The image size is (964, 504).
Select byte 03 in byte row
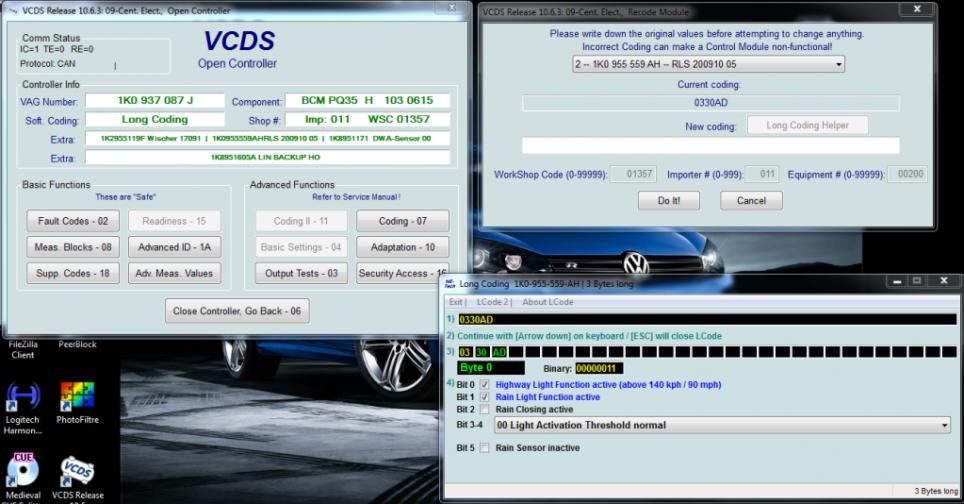(x=465, y=352)
